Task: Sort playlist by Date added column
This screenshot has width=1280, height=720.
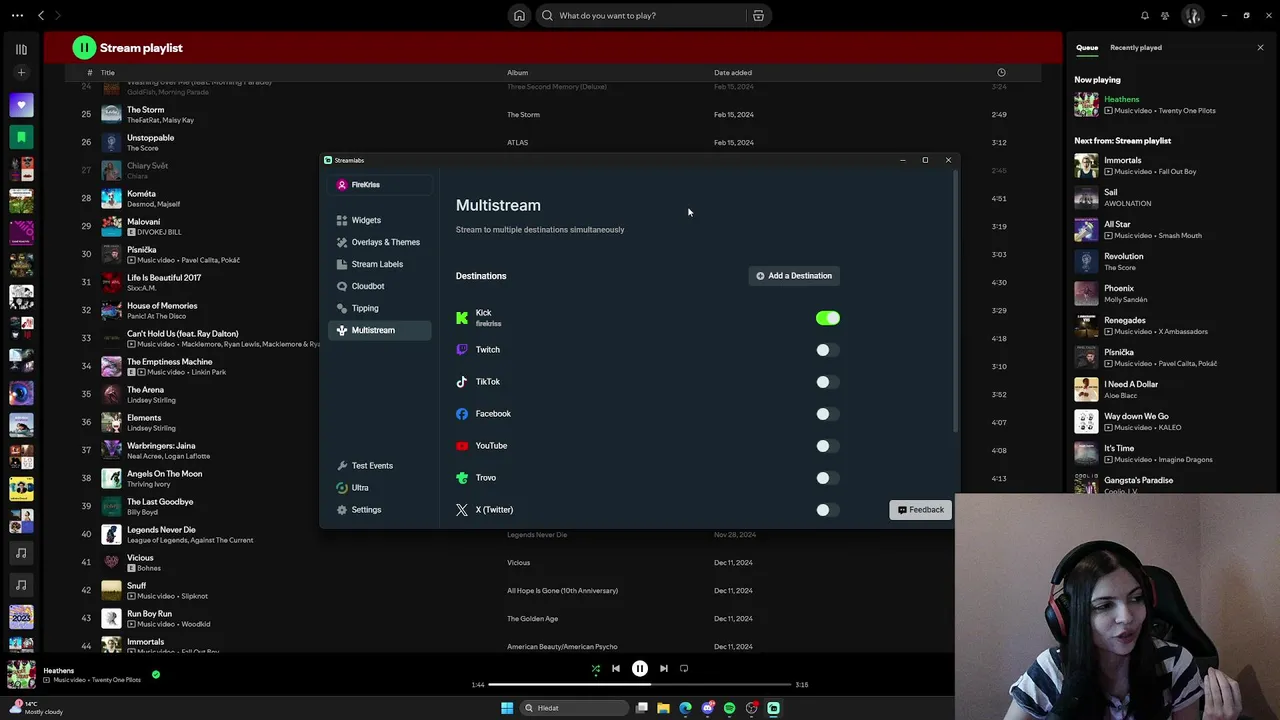Action: [733, 72]
